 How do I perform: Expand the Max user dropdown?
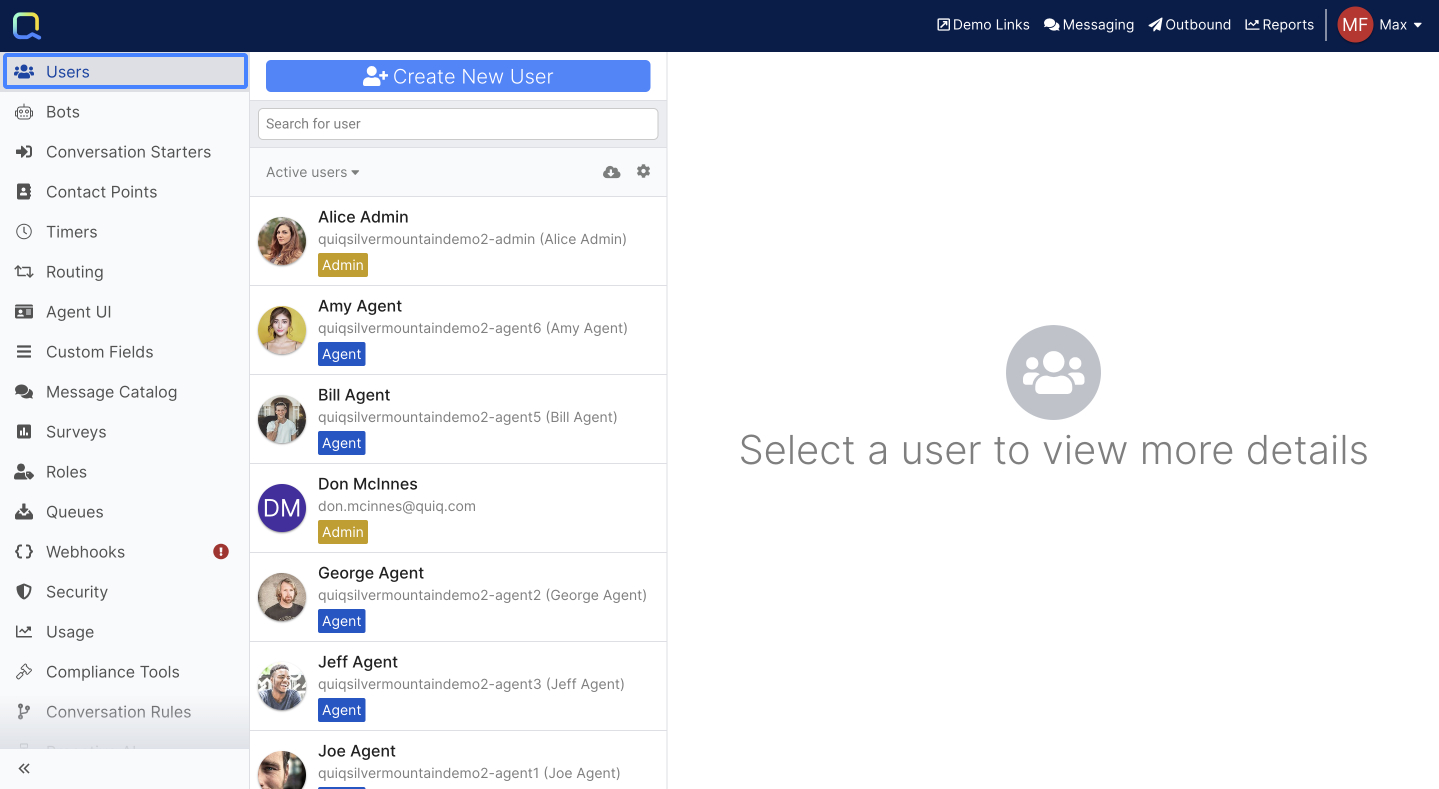click(1401, 25)
